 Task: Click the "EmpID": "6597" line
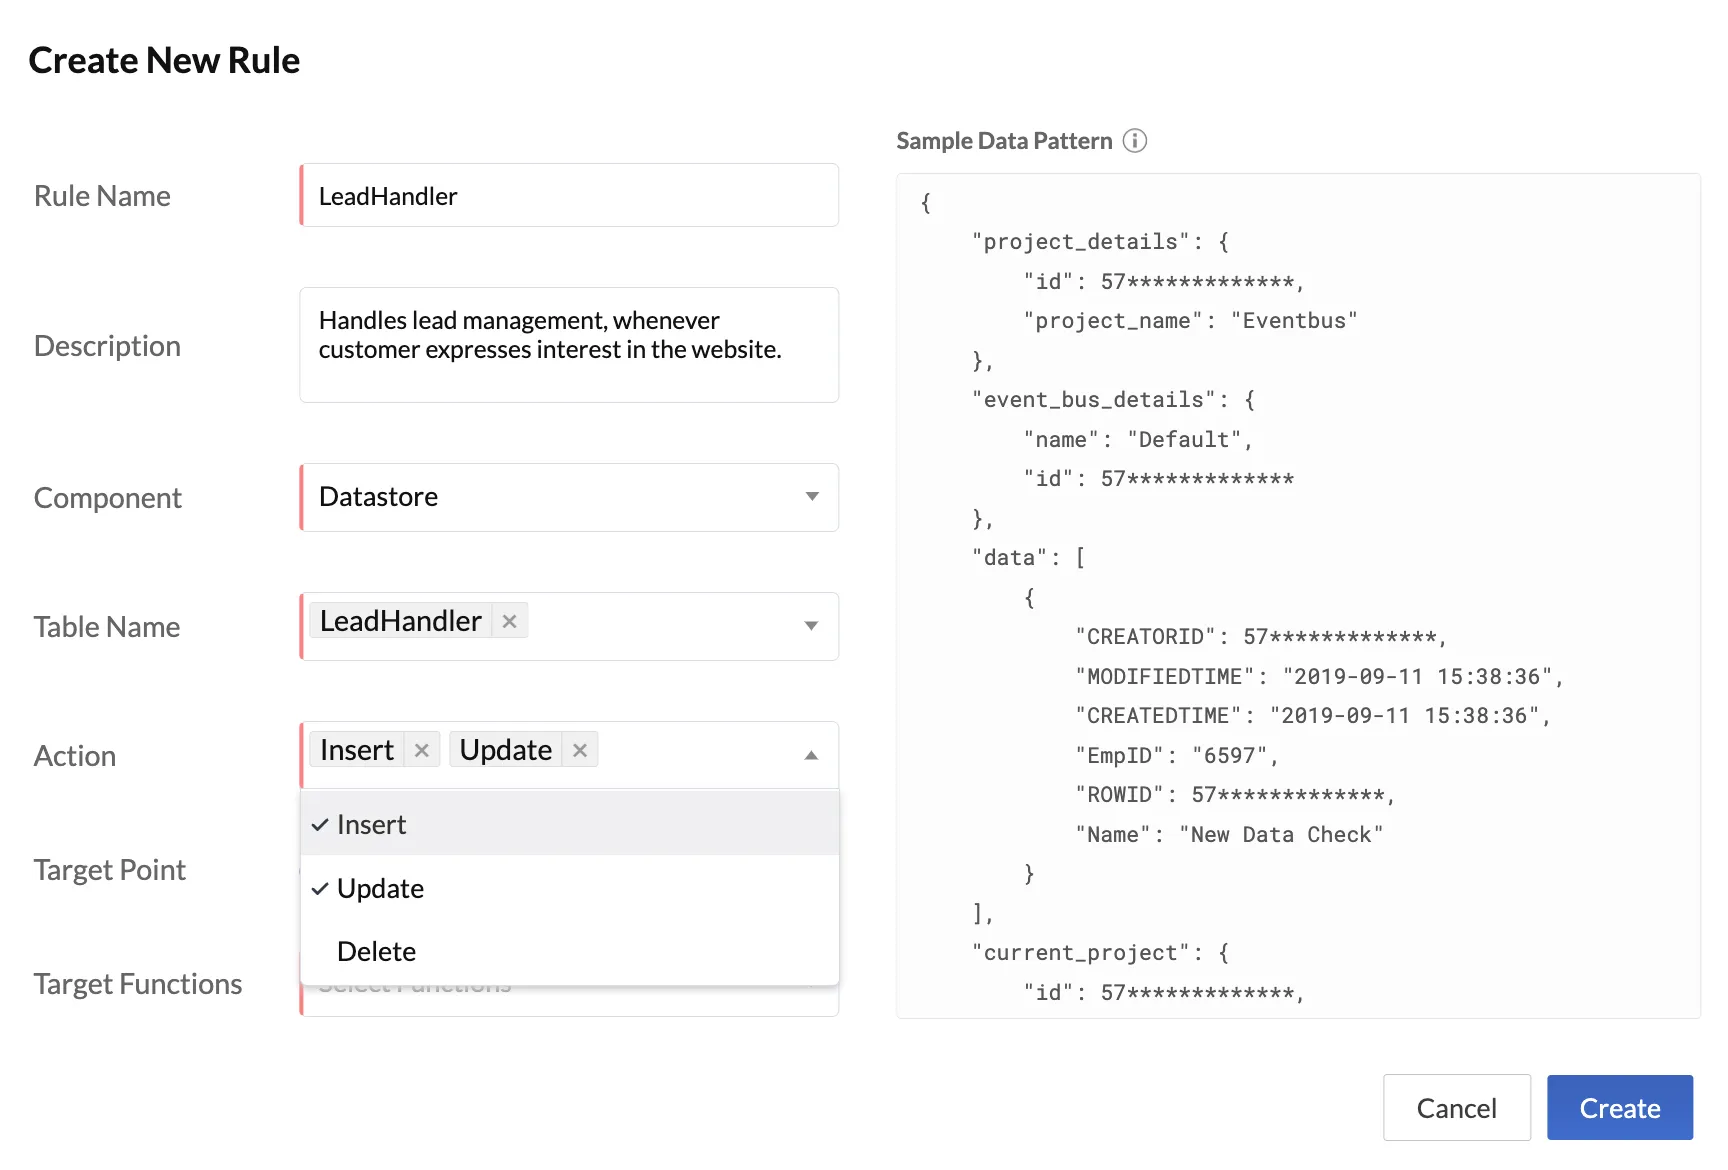1177,756
